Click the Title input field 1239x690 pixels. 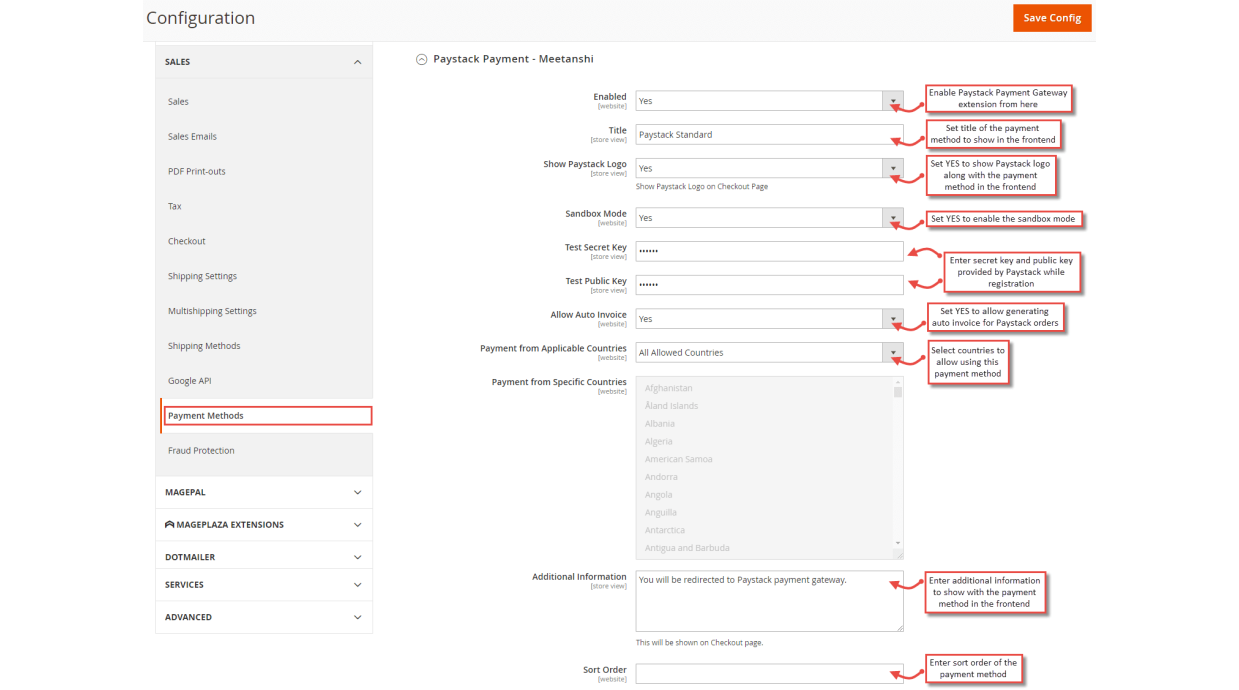[x=769, y=135]
